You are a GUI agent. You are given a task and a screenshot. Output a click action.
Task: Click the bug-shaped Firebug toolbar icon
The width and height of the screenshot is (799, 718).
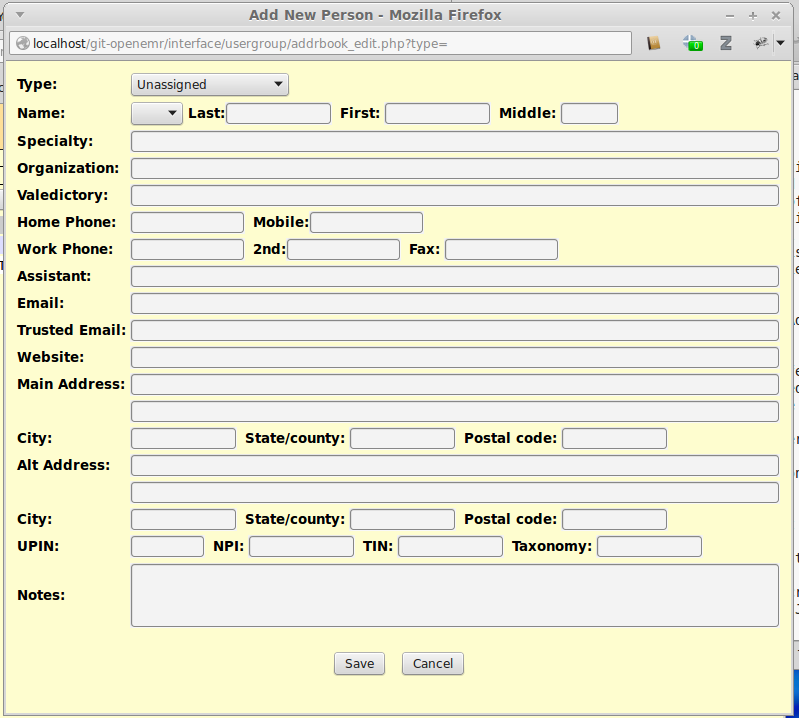point(761,43)
